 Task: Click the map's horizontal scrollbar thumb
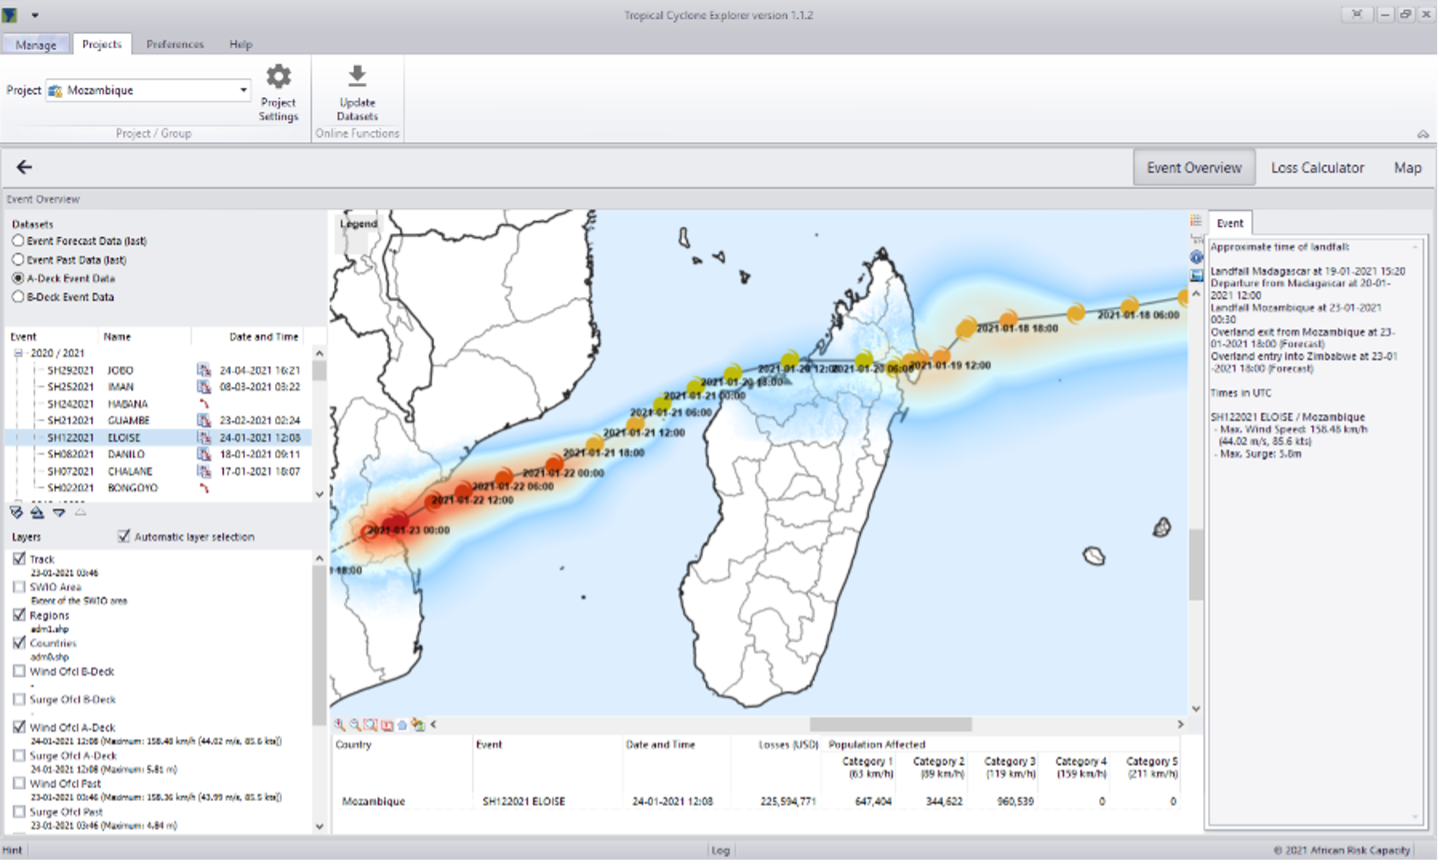890,724
